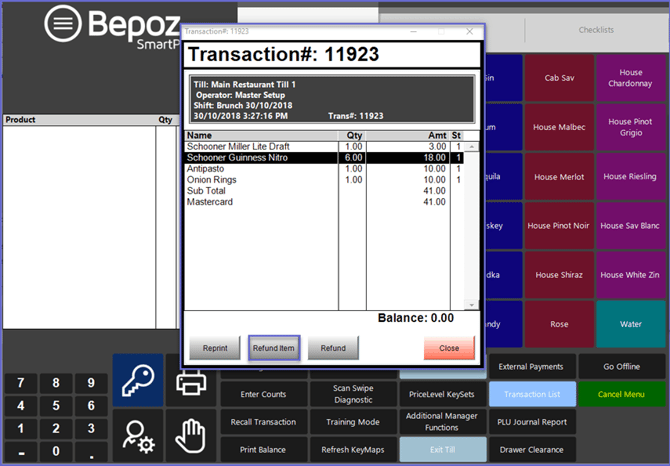This screenshot has height=466, width=670.
Task: Click the hand stop icon
Action: click(x=190, y=436)
